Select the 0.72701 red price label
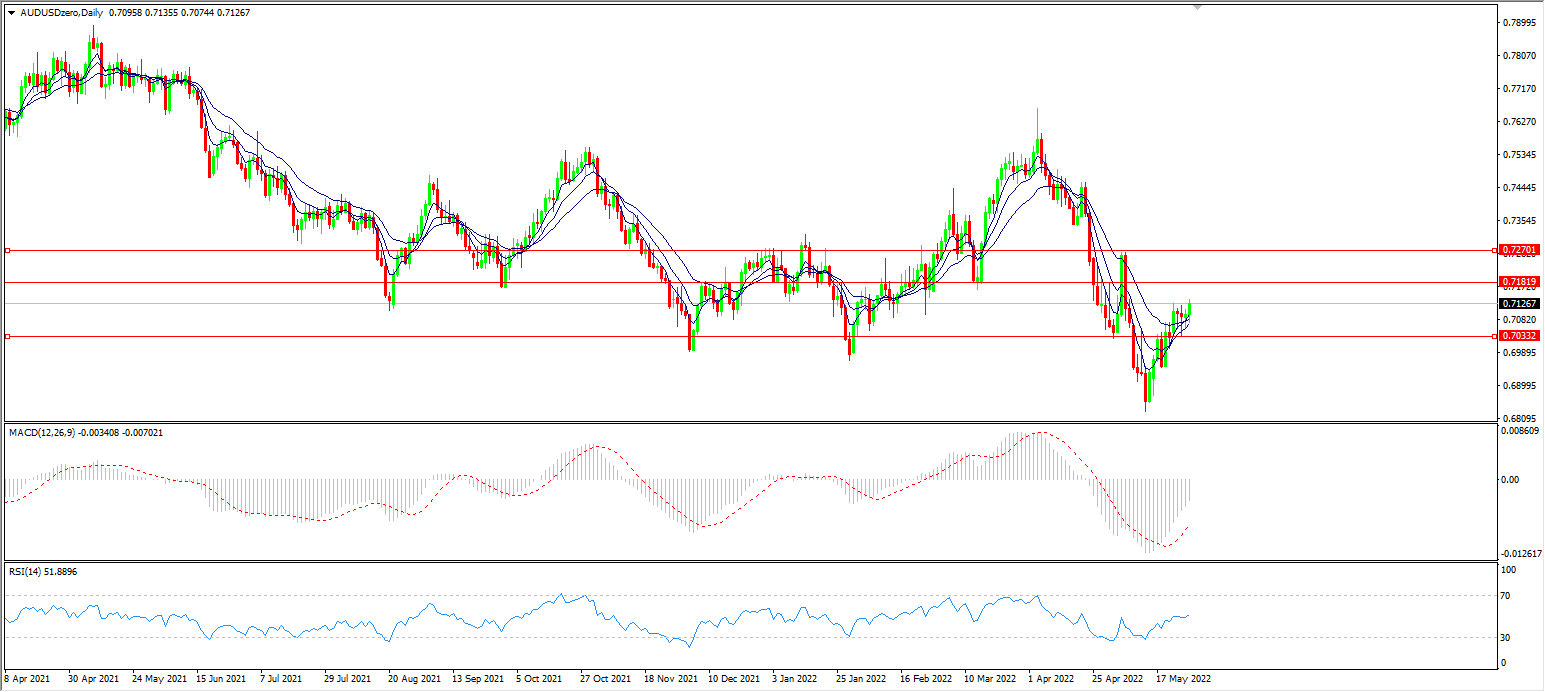 [x=1519, y=250]
